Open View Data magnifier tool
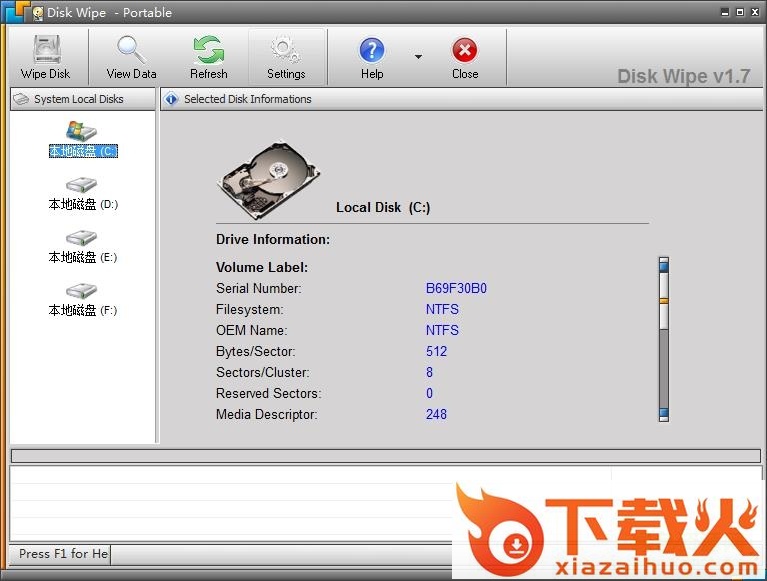 pyautogui.click(x=131, y=49)
